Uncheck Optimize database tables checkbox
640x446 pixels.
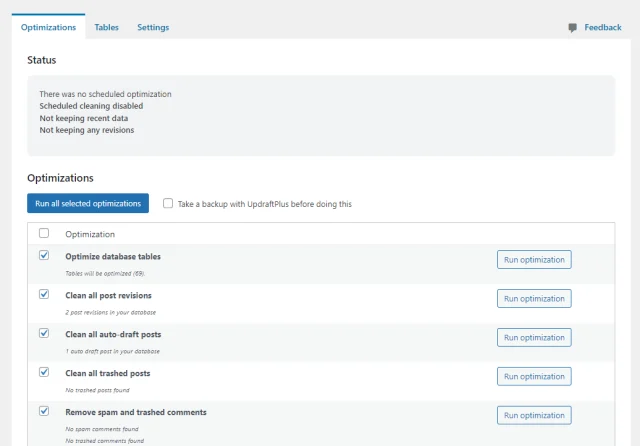tap(44, 256)
